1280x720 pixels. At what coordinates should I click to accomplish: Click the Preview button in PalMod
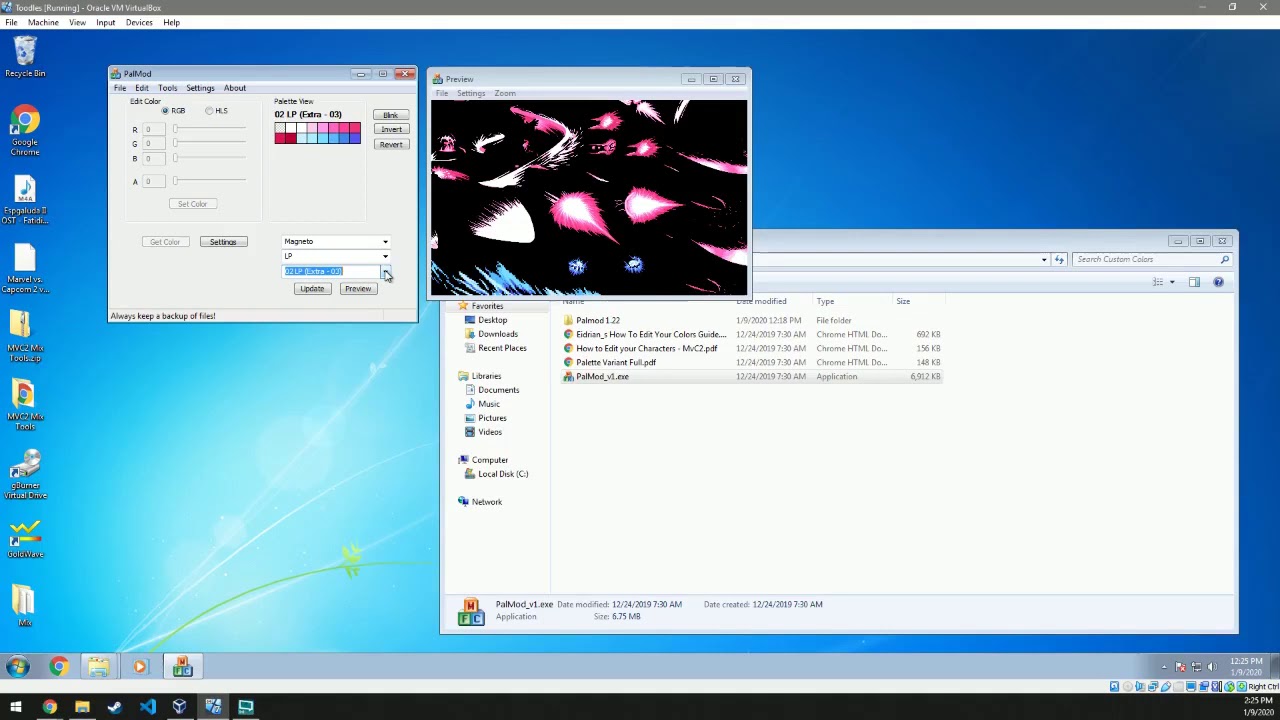click(x=358, y=289)
